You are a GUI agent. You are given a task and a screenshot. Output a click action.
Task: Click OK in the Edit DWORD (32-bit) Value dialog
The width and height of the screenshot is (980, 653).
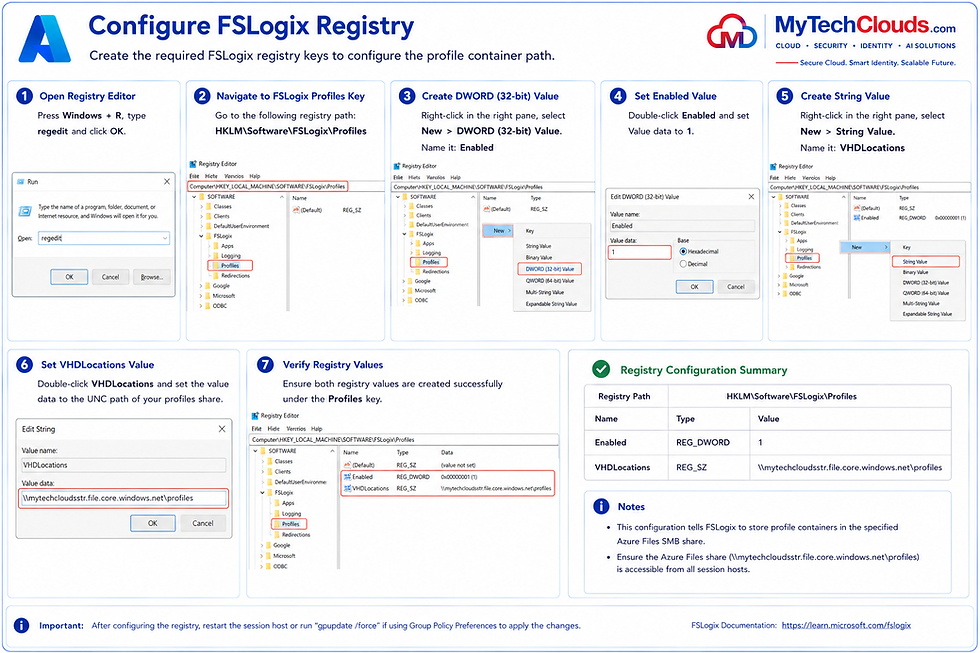click(x=694, y=287)
